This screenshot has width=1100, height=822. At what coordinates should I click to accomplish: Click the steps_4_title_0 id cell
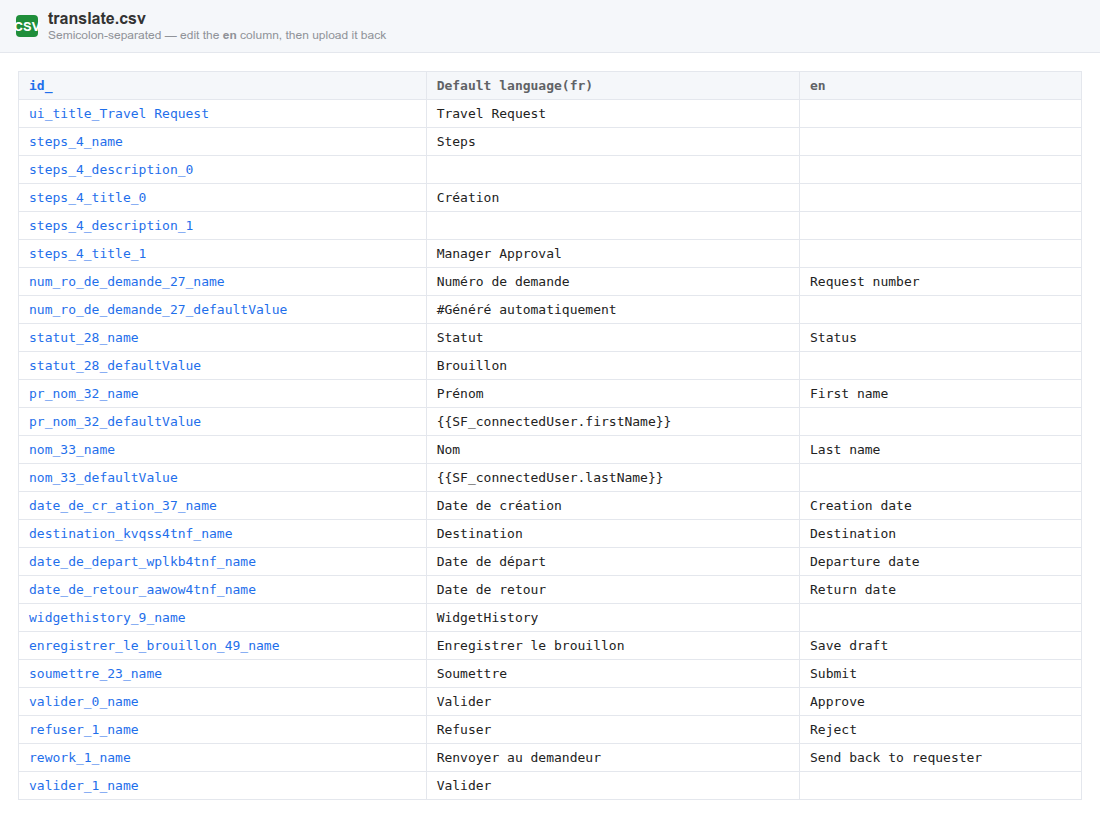point(222,198)
